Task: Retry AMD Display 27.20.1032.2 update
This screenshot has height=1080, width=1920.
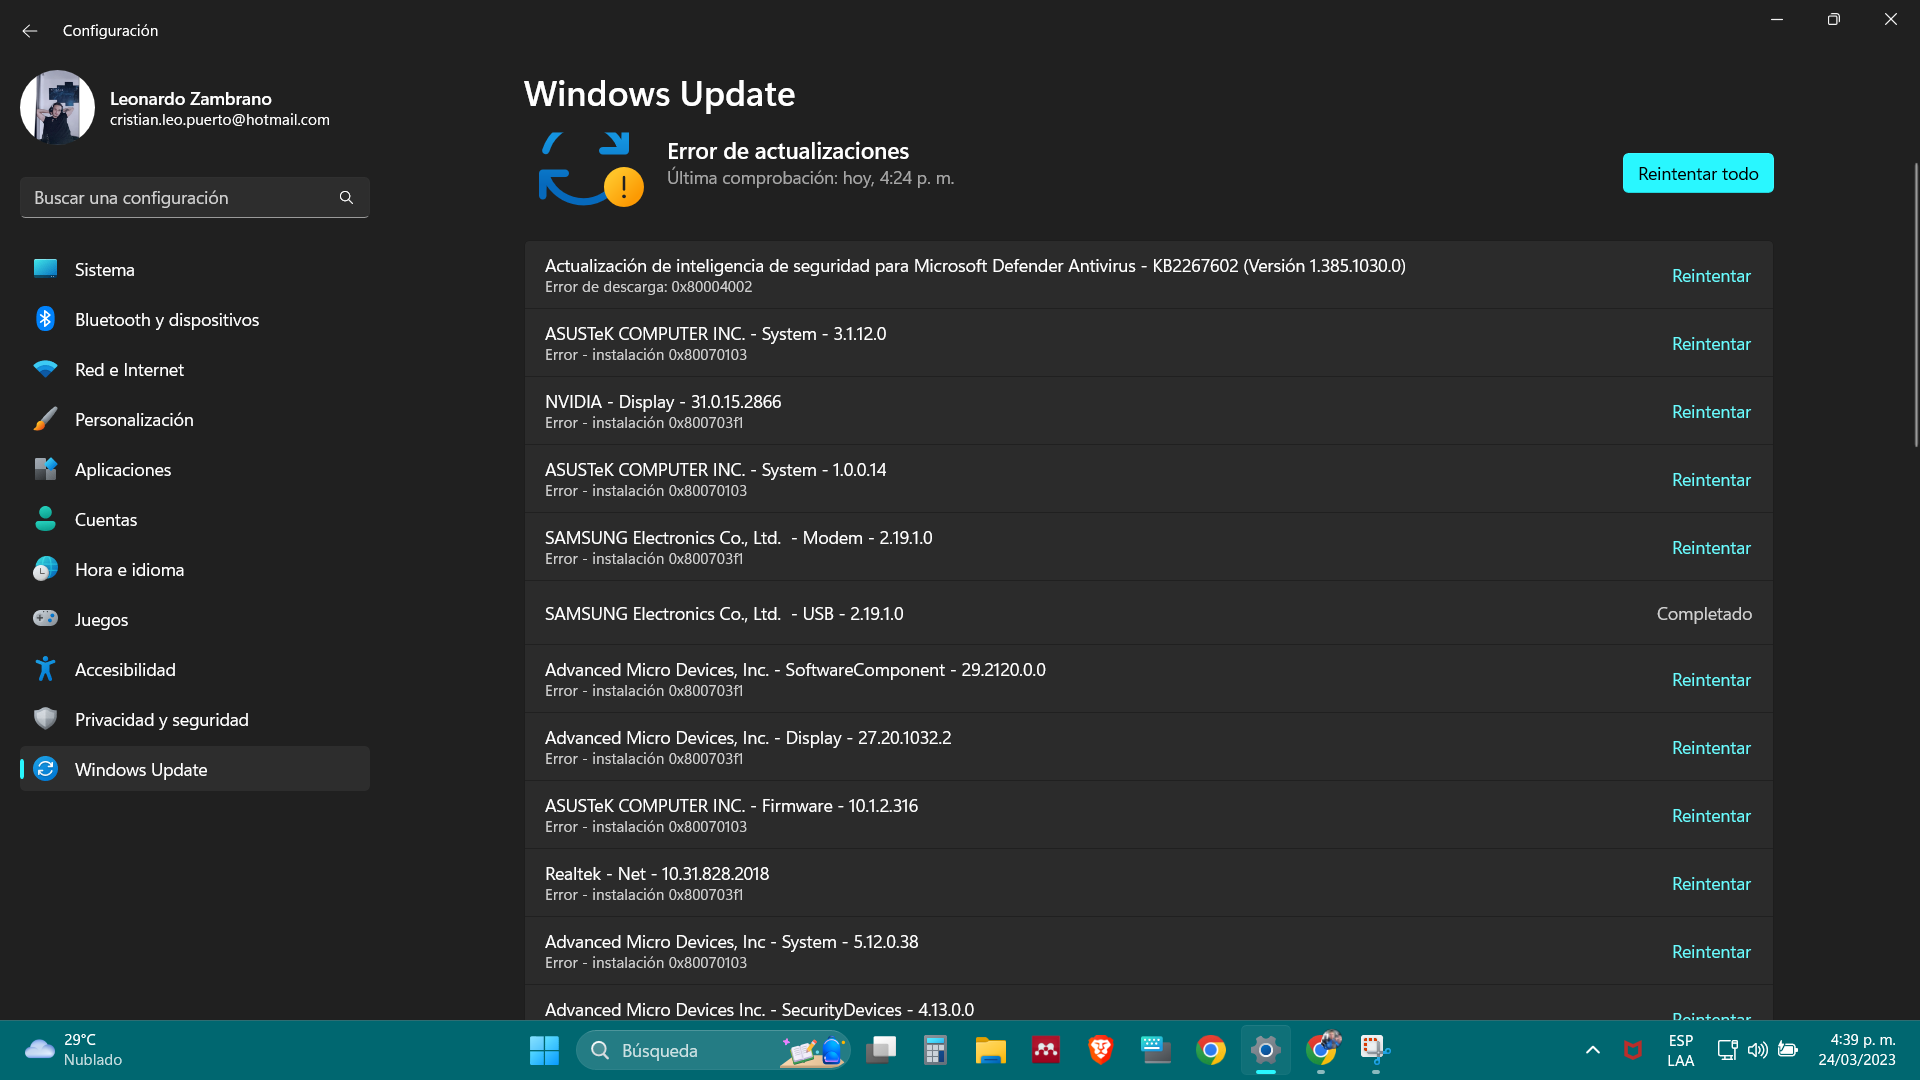Action: pos(1711,748)
